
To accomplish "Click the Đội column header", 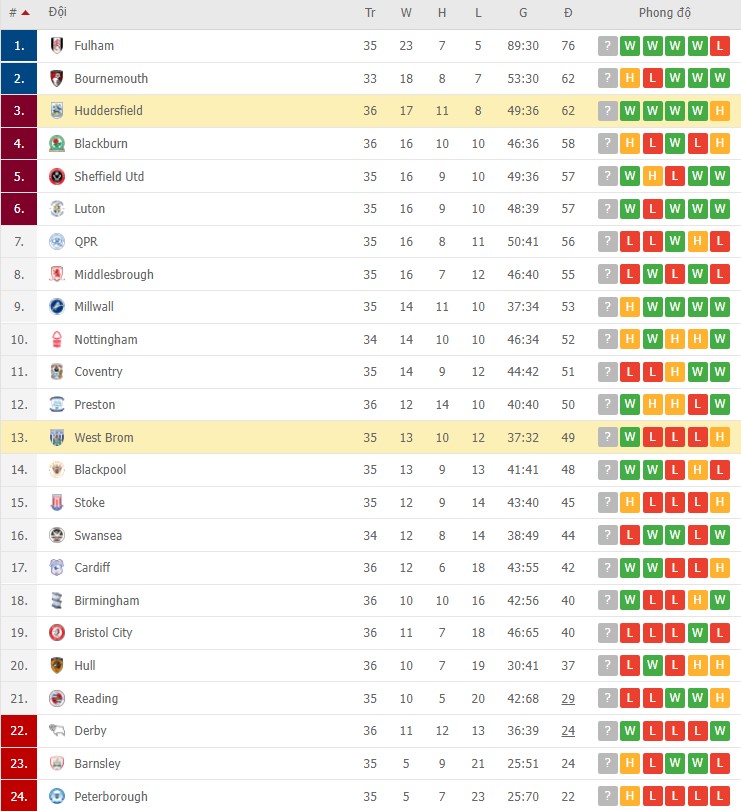I will 58,13.
